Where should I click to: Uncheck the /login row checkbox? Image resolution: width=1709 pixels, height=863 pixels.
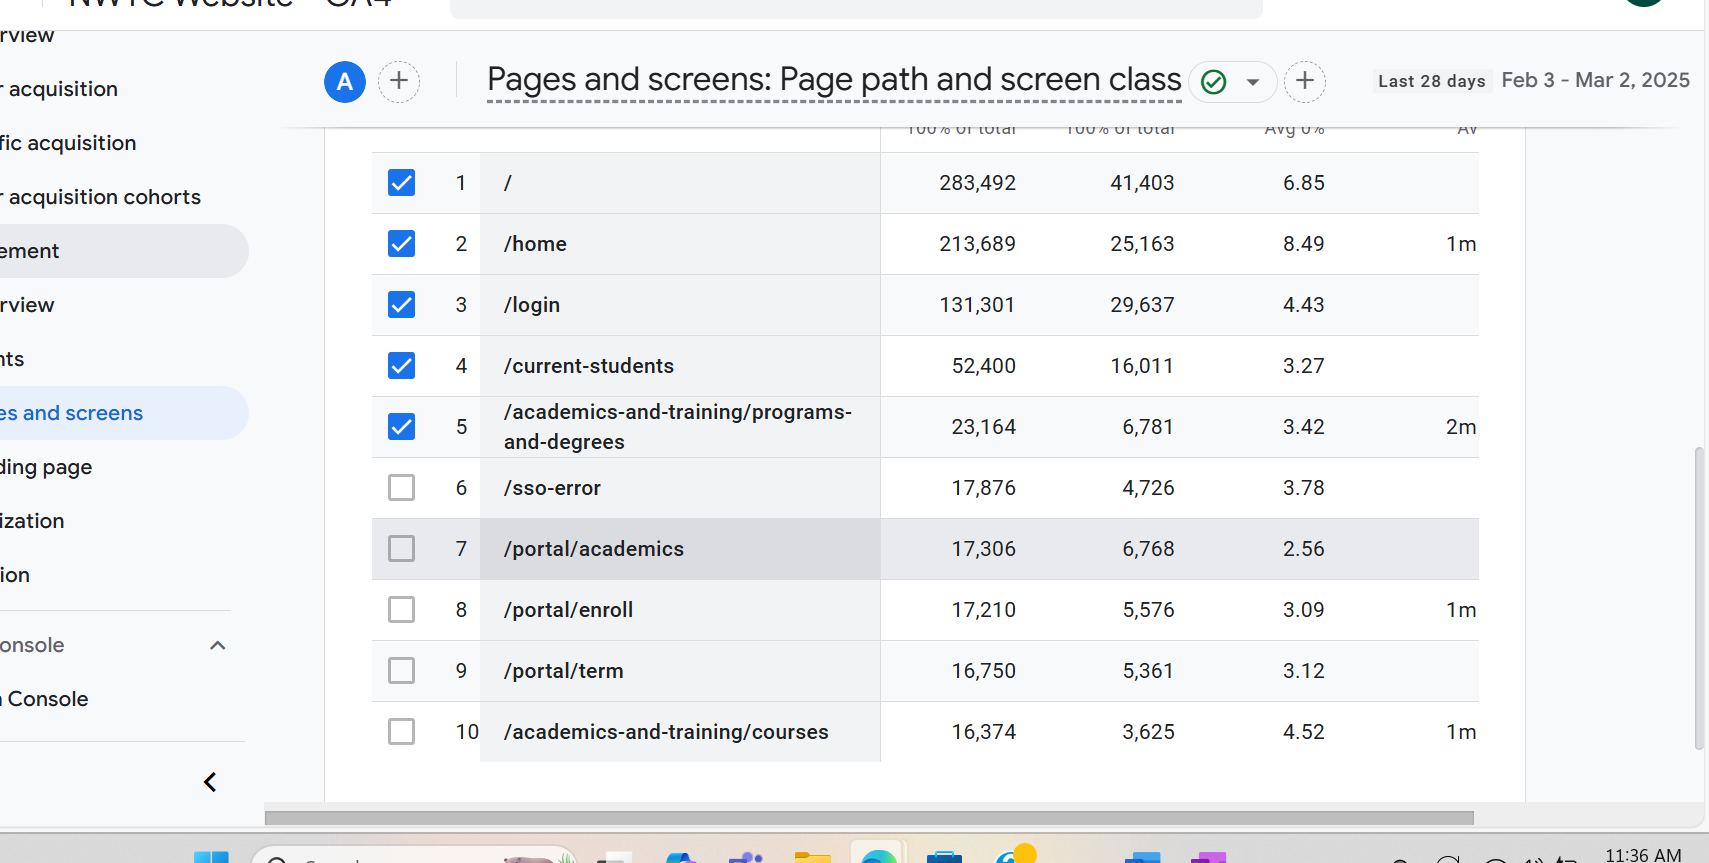(401, 305)
